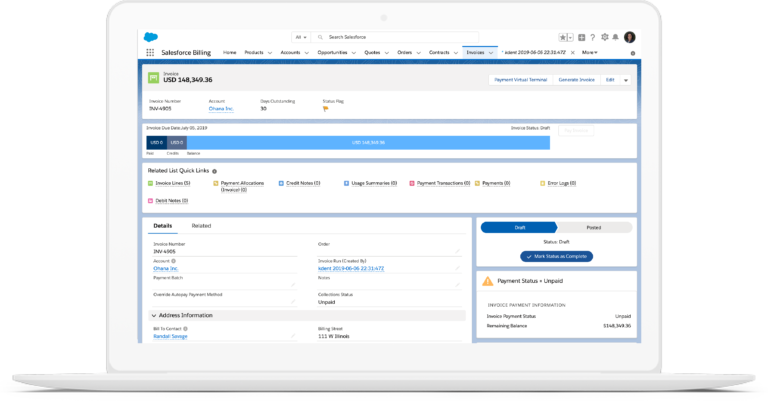
Task: Close the kdent 2019-06-06 tab
Action: tap(572, 52)
